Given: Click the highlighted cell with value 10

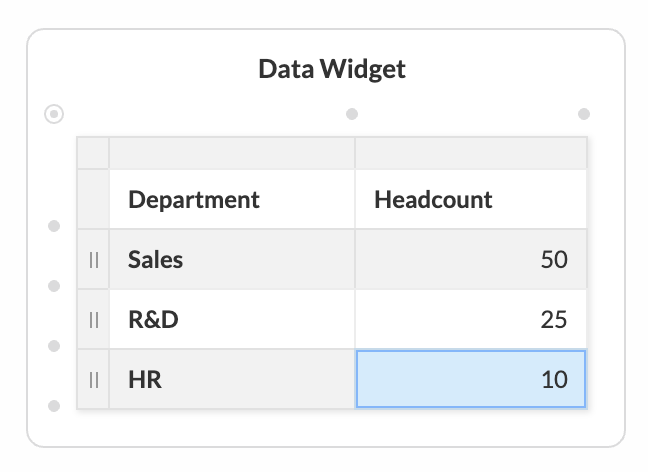Looking at the screenshot, I should coord(471,379).
